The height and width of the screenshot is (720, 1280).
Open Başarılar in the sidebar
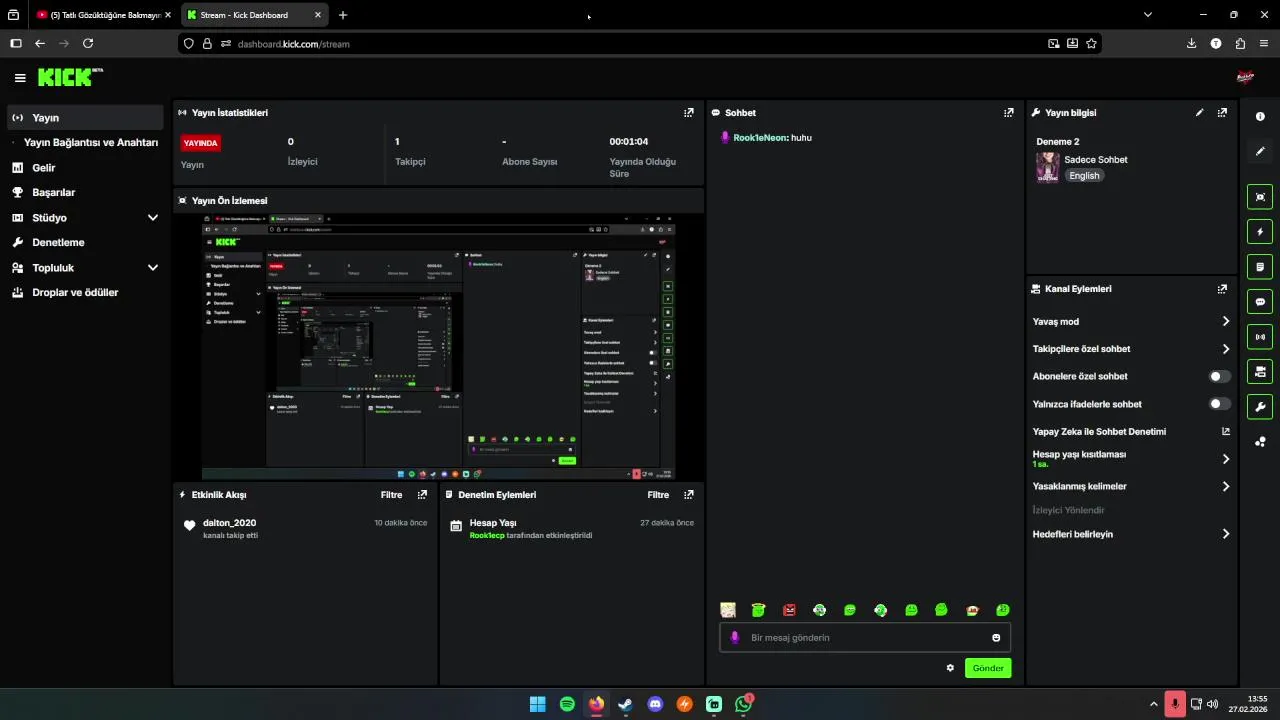pos(85,193)
